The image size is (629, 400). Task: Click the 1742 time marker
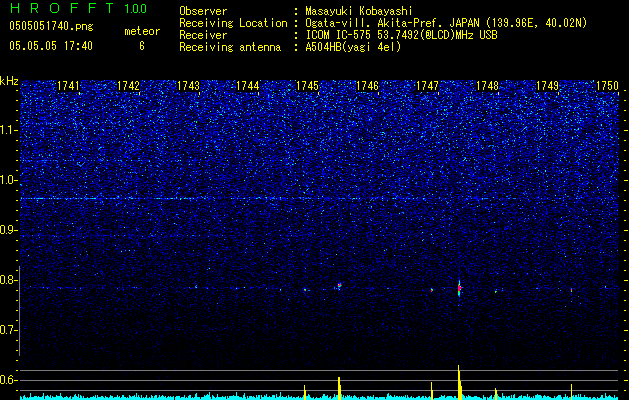click(128, 86)
